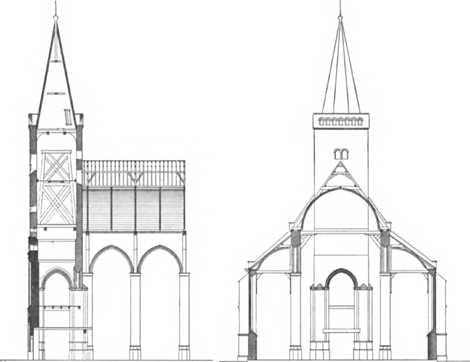Select the column between the two nave arches
470x362 pixels.
coord(135,315)
